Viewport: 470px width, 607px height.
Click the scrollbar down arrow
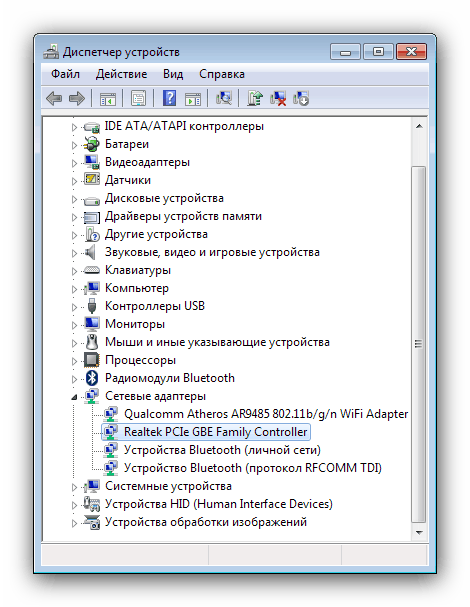point(419,533)
